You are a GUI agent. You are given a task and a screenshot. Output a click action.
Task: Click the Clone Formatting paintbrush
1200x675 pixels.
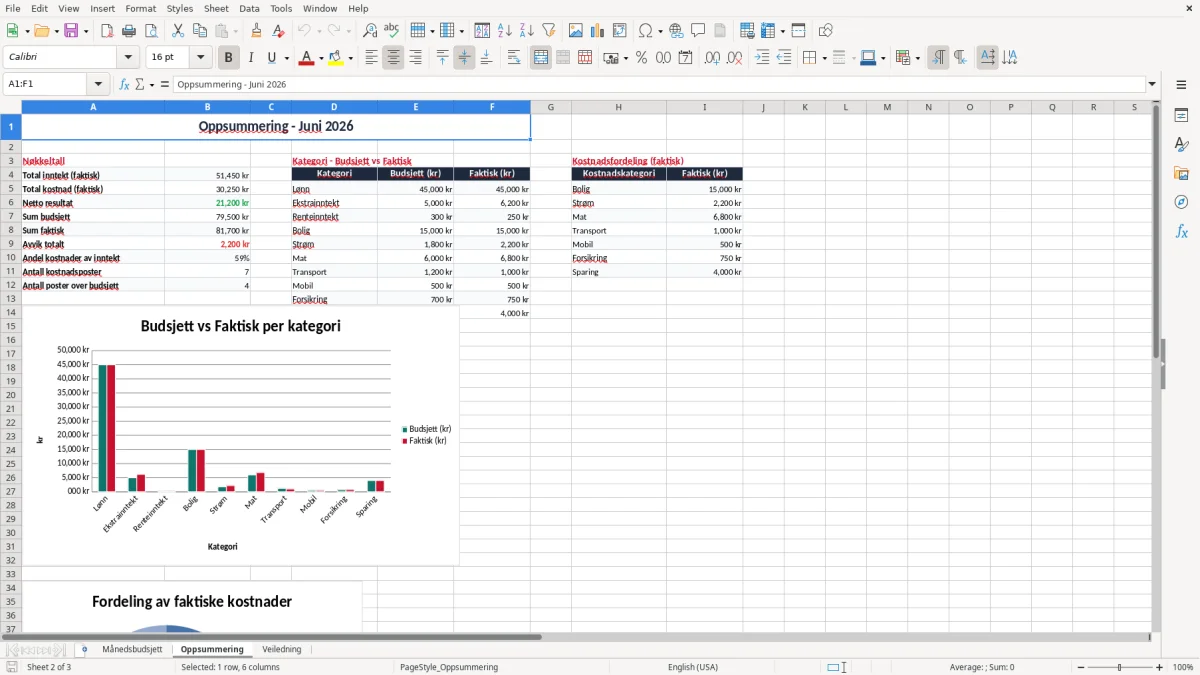(x=256, y=31)
